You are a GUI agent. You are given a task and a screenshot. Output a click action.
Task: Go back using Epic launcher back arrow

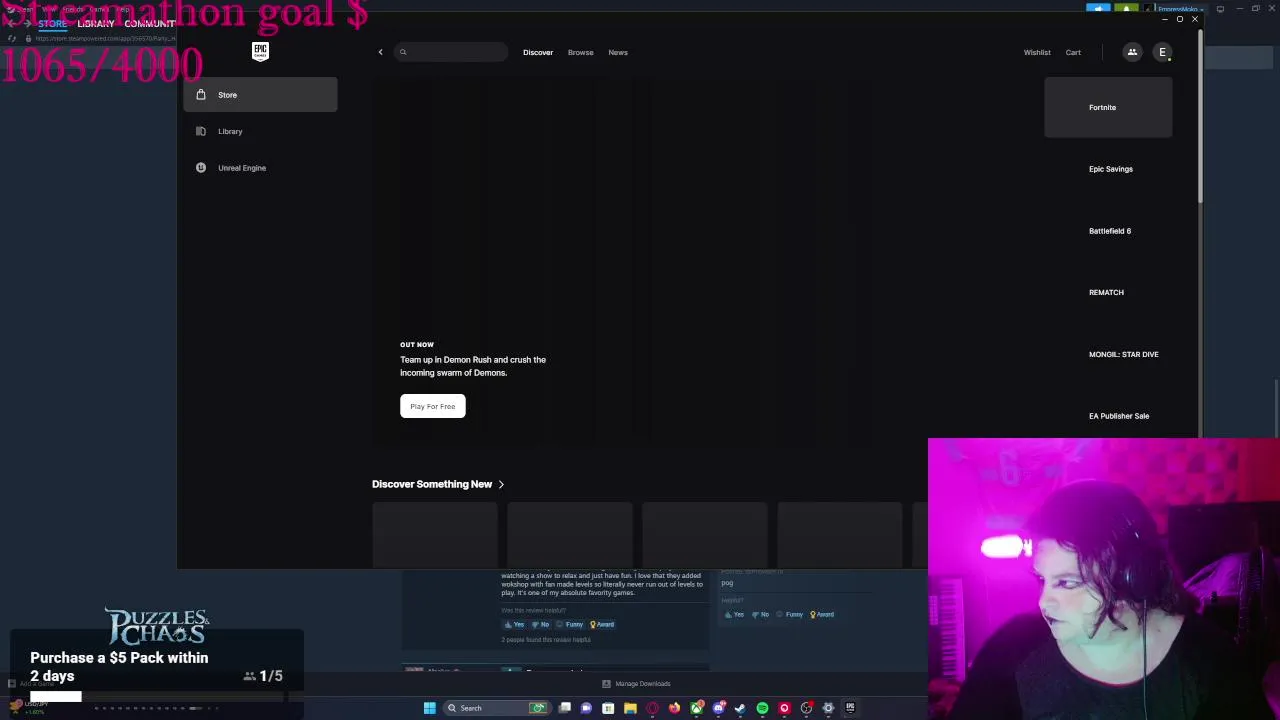380,52
